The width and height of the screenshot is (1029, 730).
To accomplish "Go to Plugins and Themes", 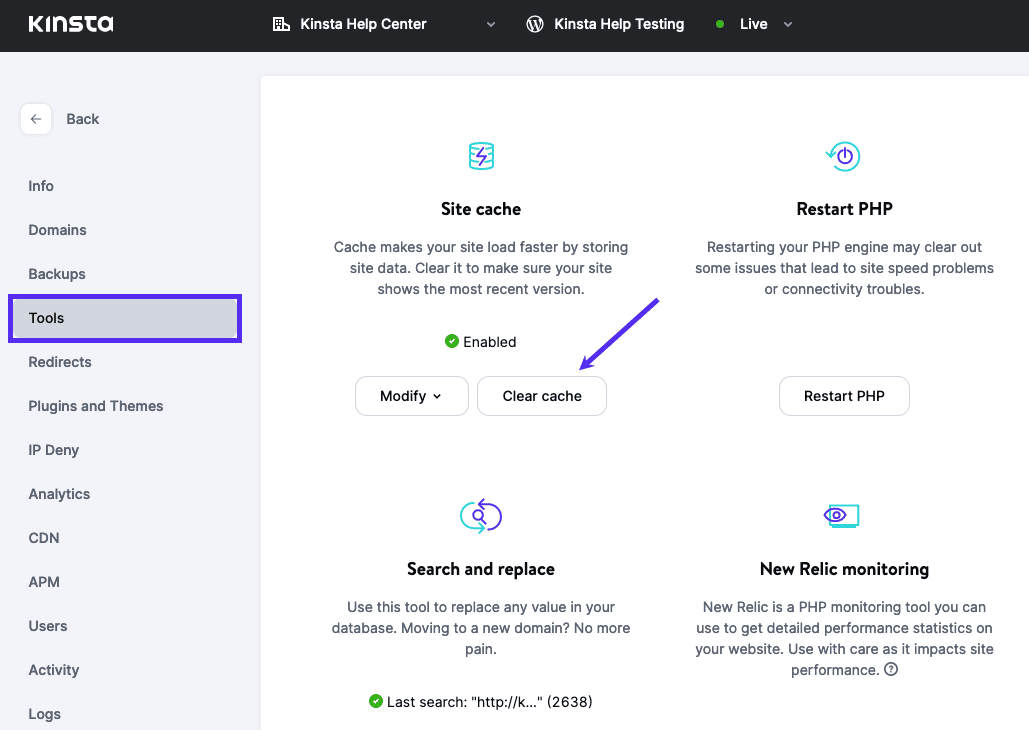I will [96, 406].
